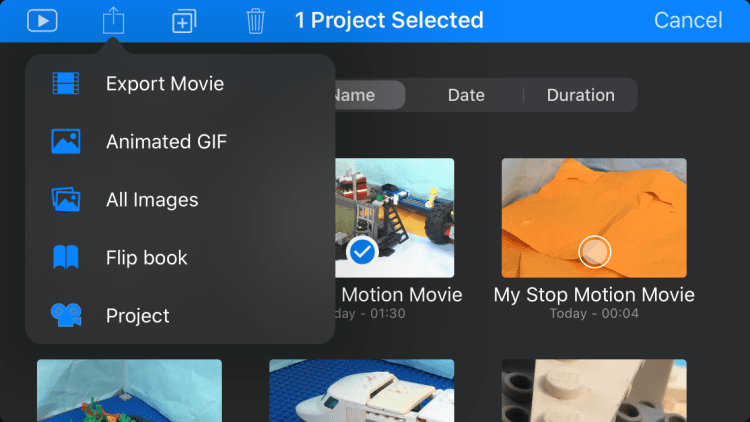Sort projects by Duration
Screen dimensions: 750x422
[x=580, y=95]
